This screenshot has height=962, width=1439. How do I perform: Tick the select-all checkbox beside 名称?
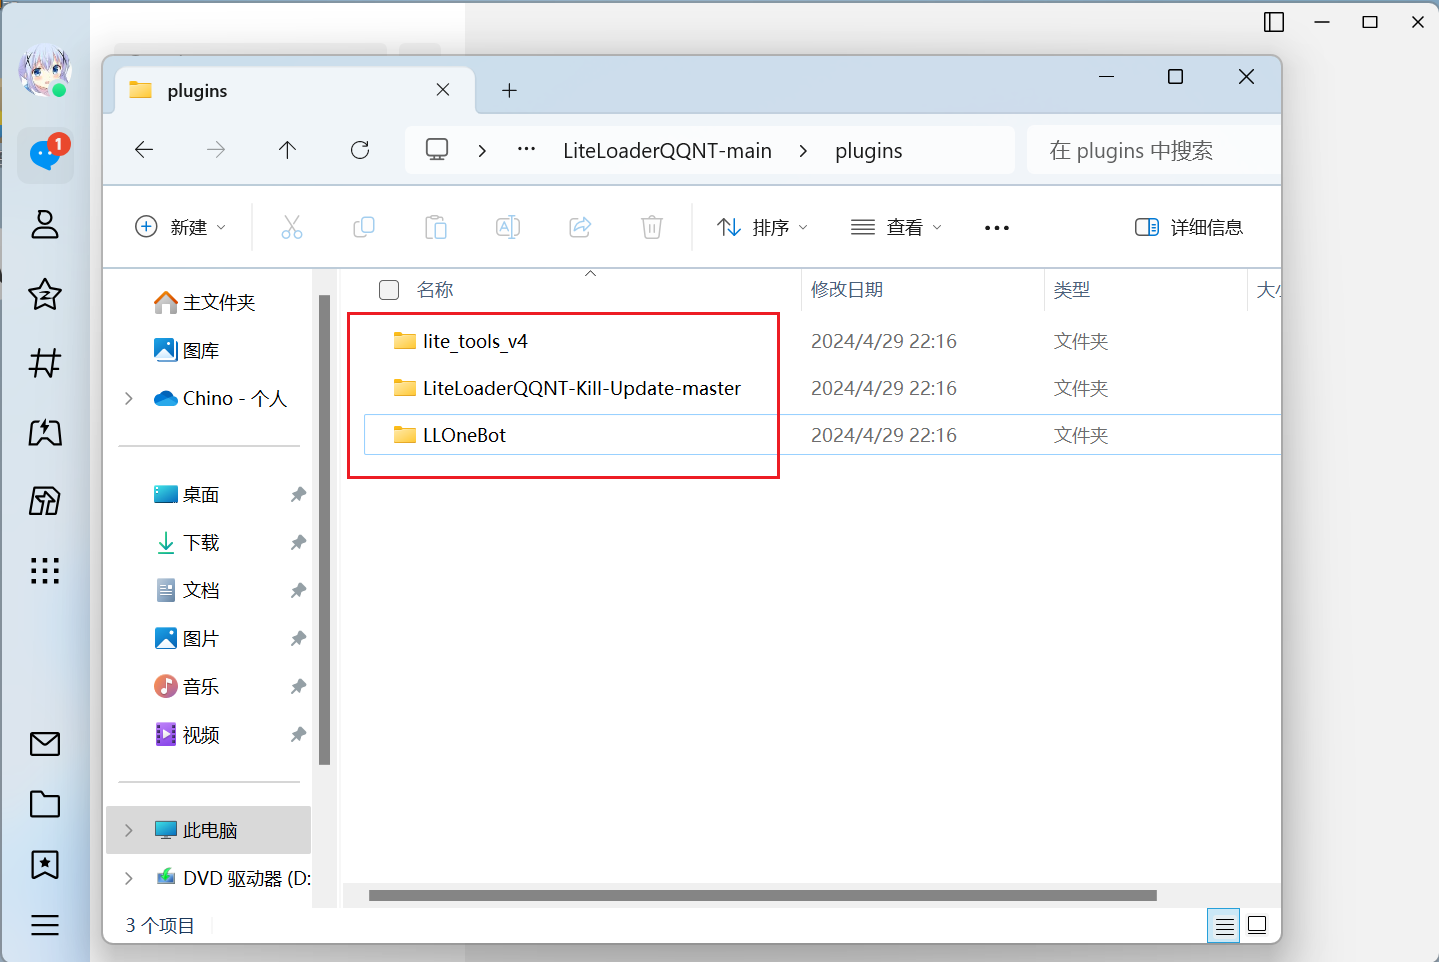pos(389,290)
